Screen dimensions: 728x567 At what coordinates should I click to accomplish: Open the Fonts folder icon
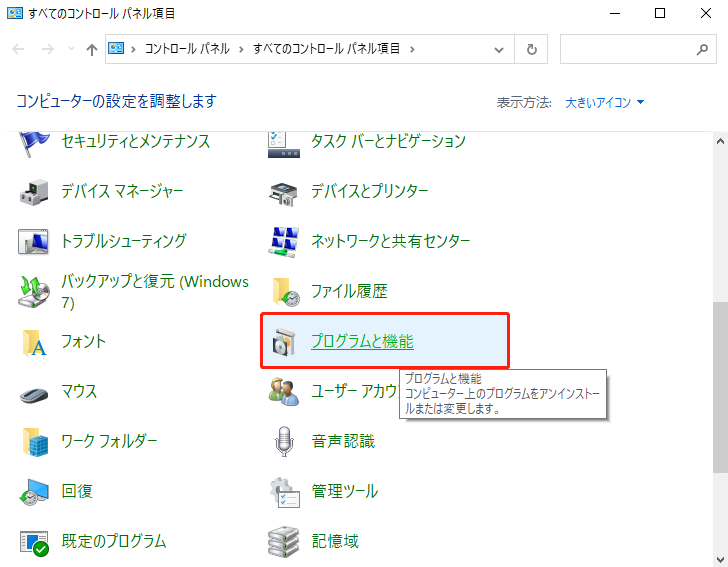tap(34, 343)
